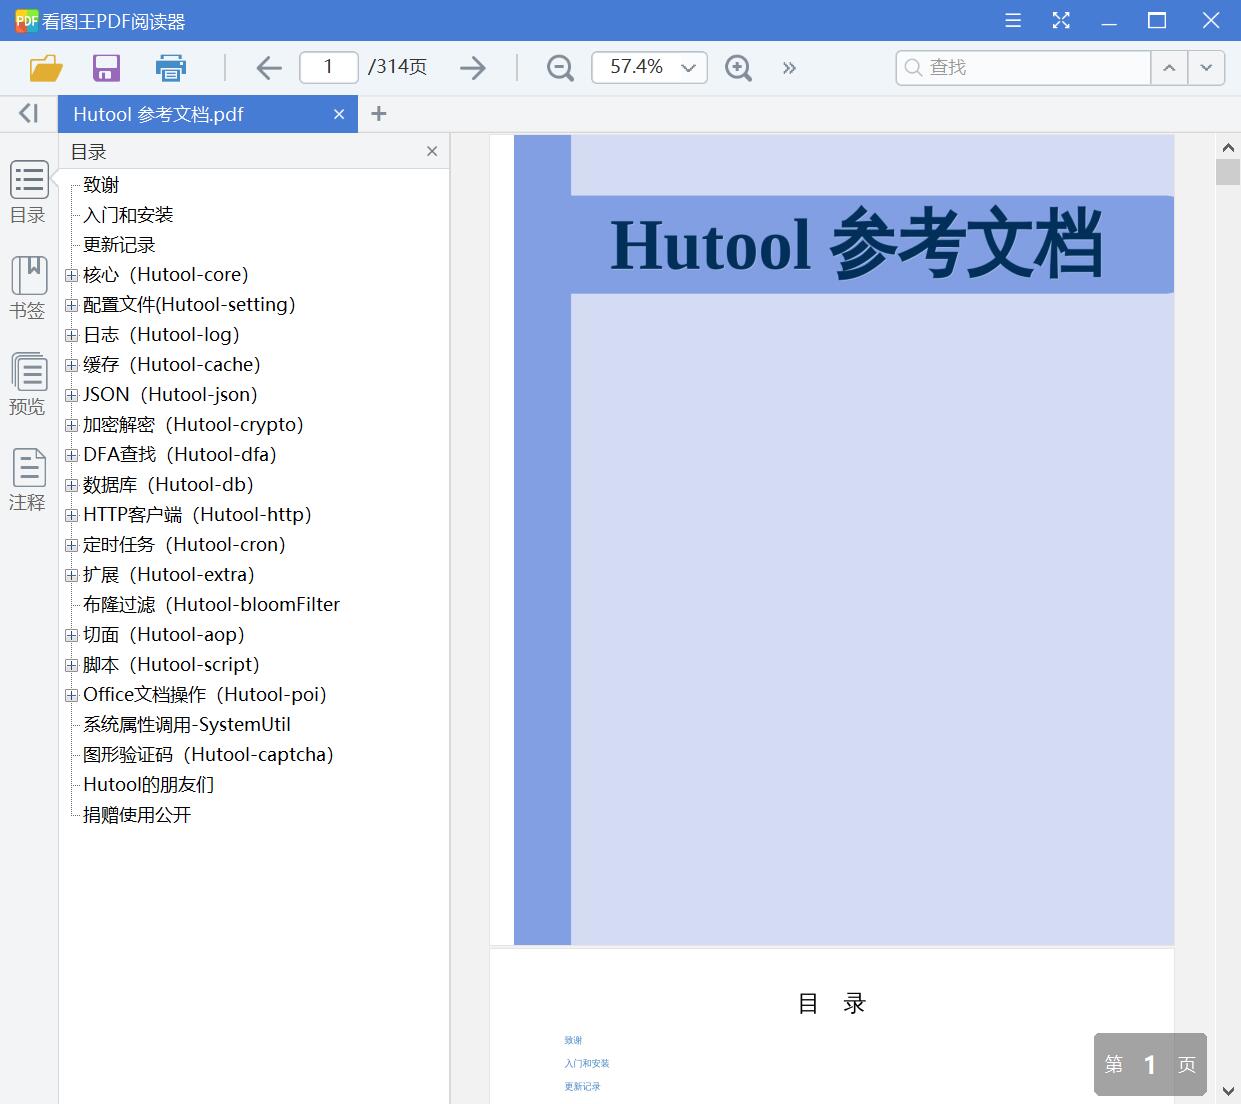Show more toolbar tools chevron
Image resolution: width=1241 pixels, height=1104 pixels.
789,68
